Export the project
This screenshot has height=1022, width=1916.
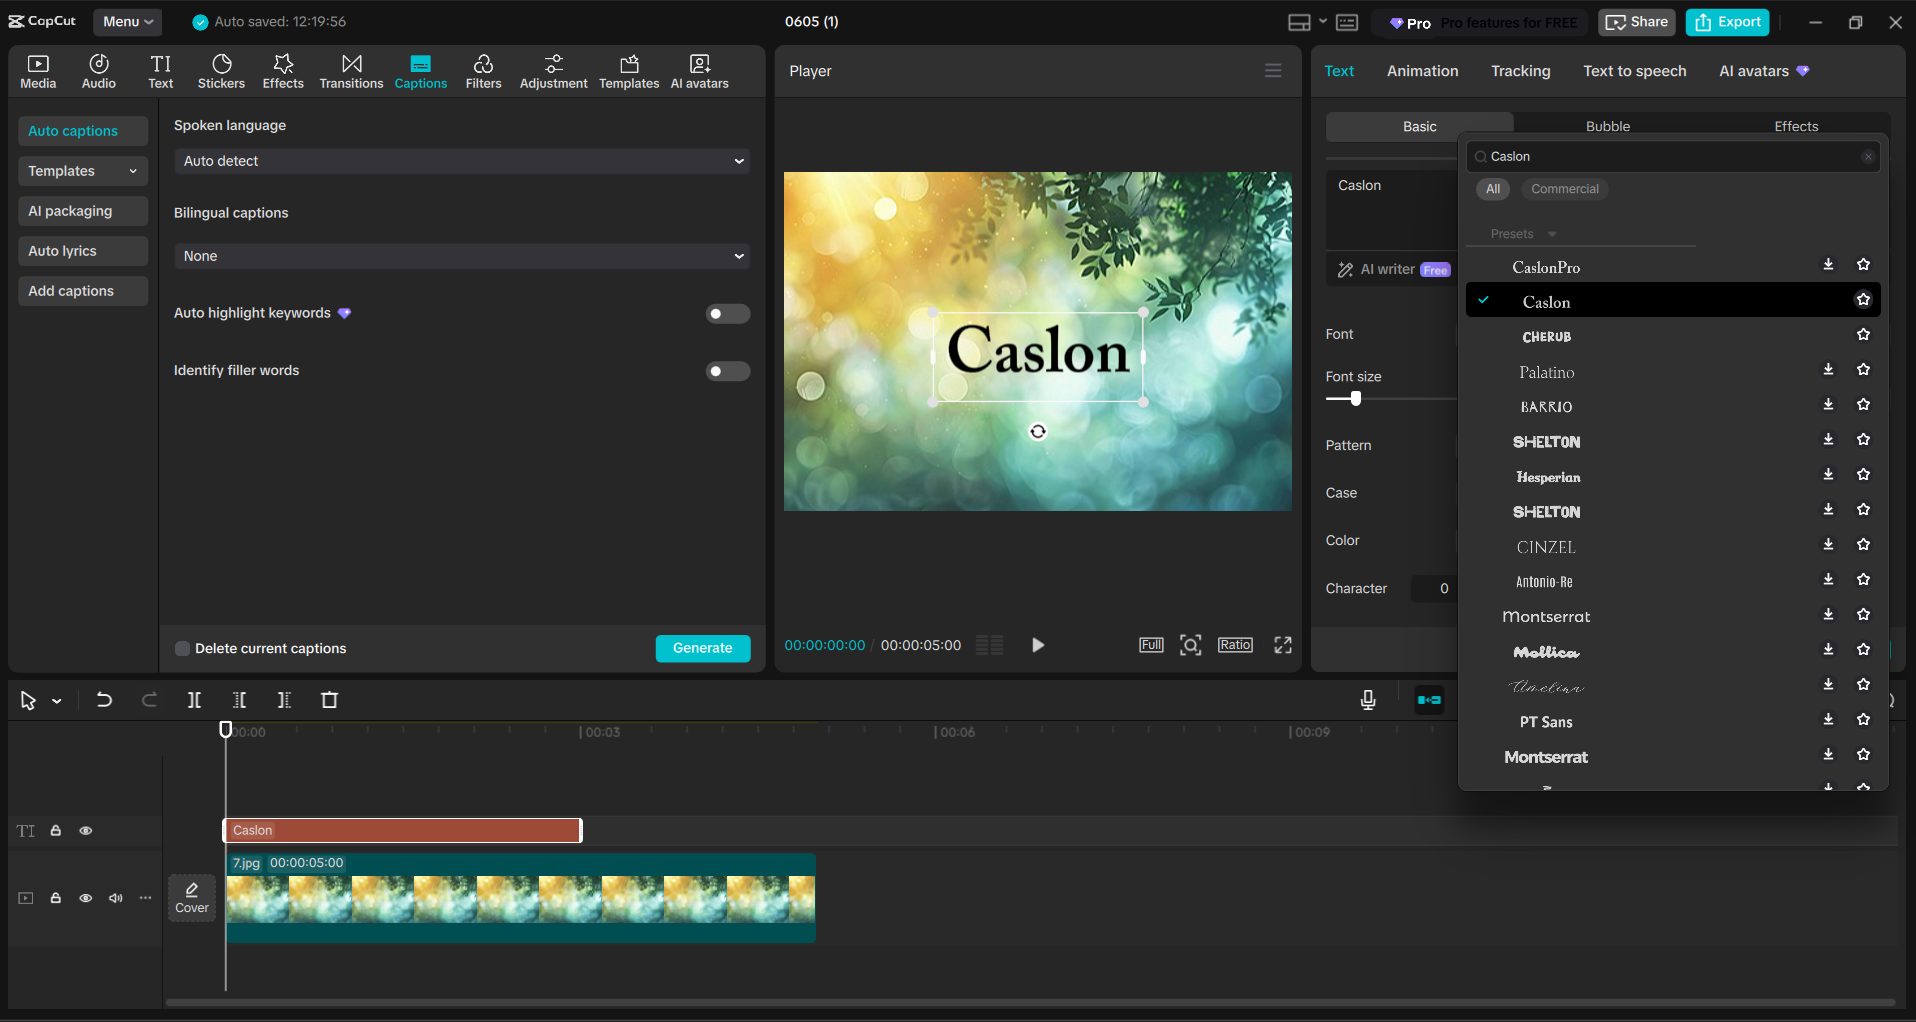coord(1726,21)
